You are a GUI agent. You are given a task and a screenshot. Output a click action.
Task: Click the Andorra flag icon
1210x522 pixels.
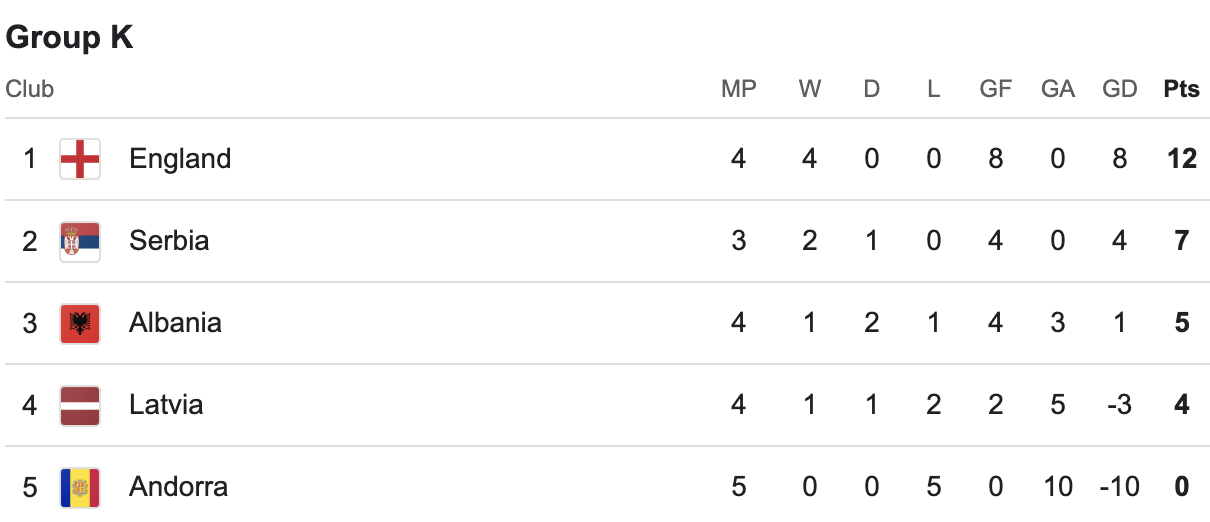coord(80,487)
